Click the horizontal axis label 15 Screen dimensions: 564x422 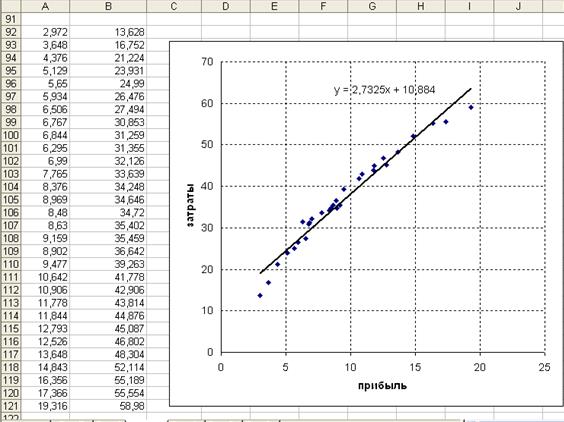(x=415, y=367)
